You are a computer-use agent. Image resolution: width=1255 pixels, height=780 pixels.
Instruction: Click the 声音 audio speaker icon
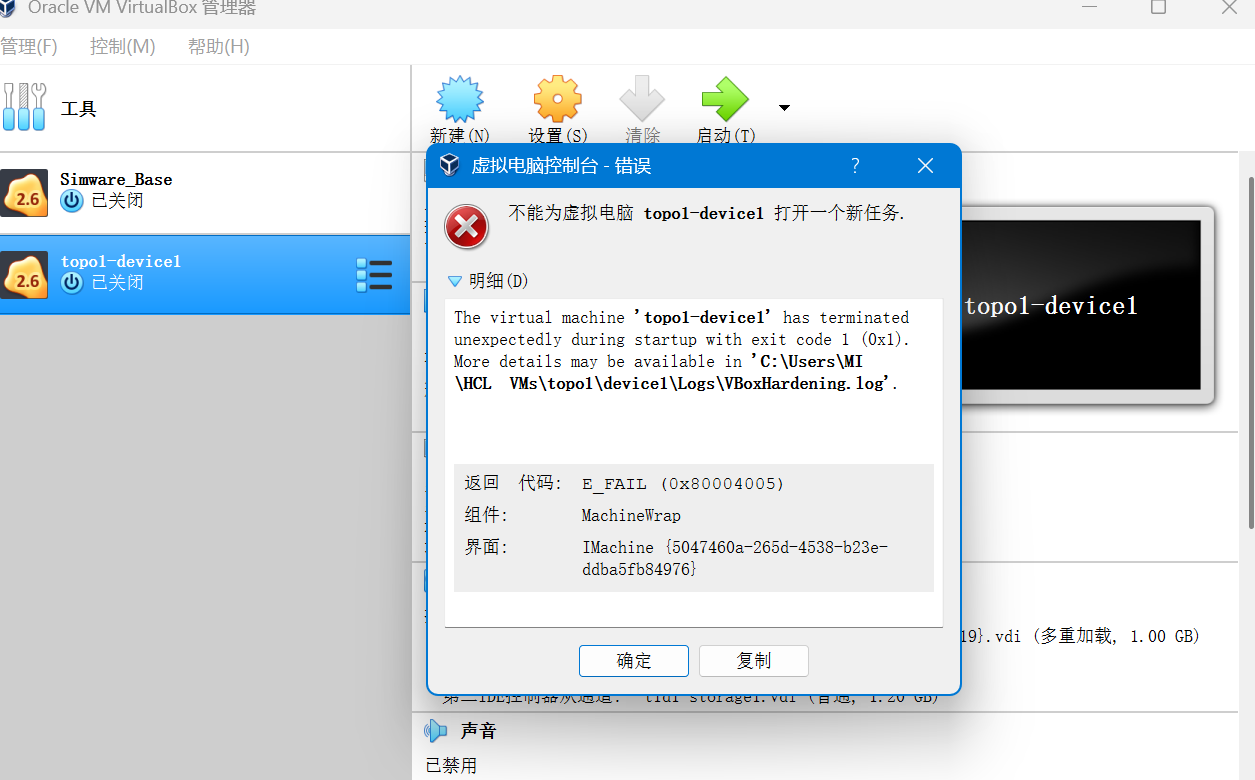(x=436, y=731)
